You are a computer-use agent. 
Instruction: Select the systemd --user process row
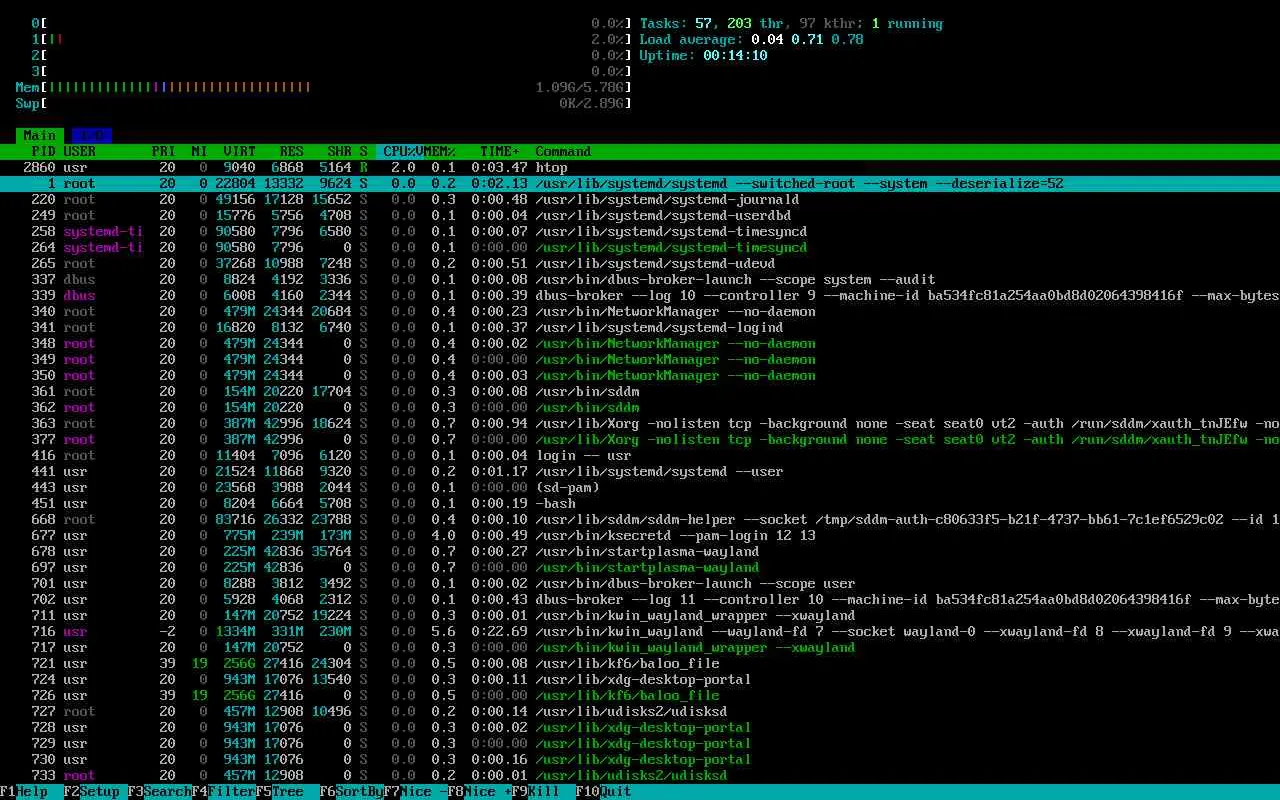(x=640, y=471)
